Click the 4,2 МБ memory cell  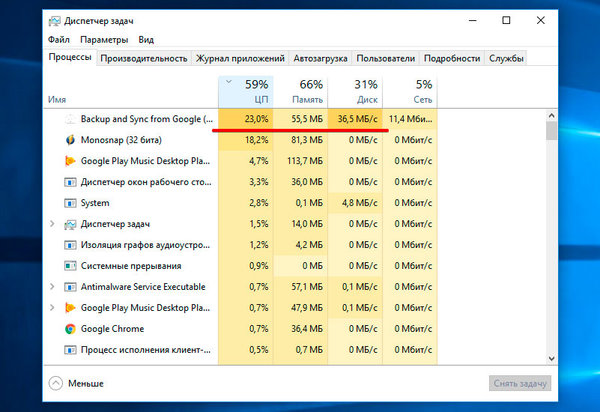pyautogui.click(x=300, y=245)
